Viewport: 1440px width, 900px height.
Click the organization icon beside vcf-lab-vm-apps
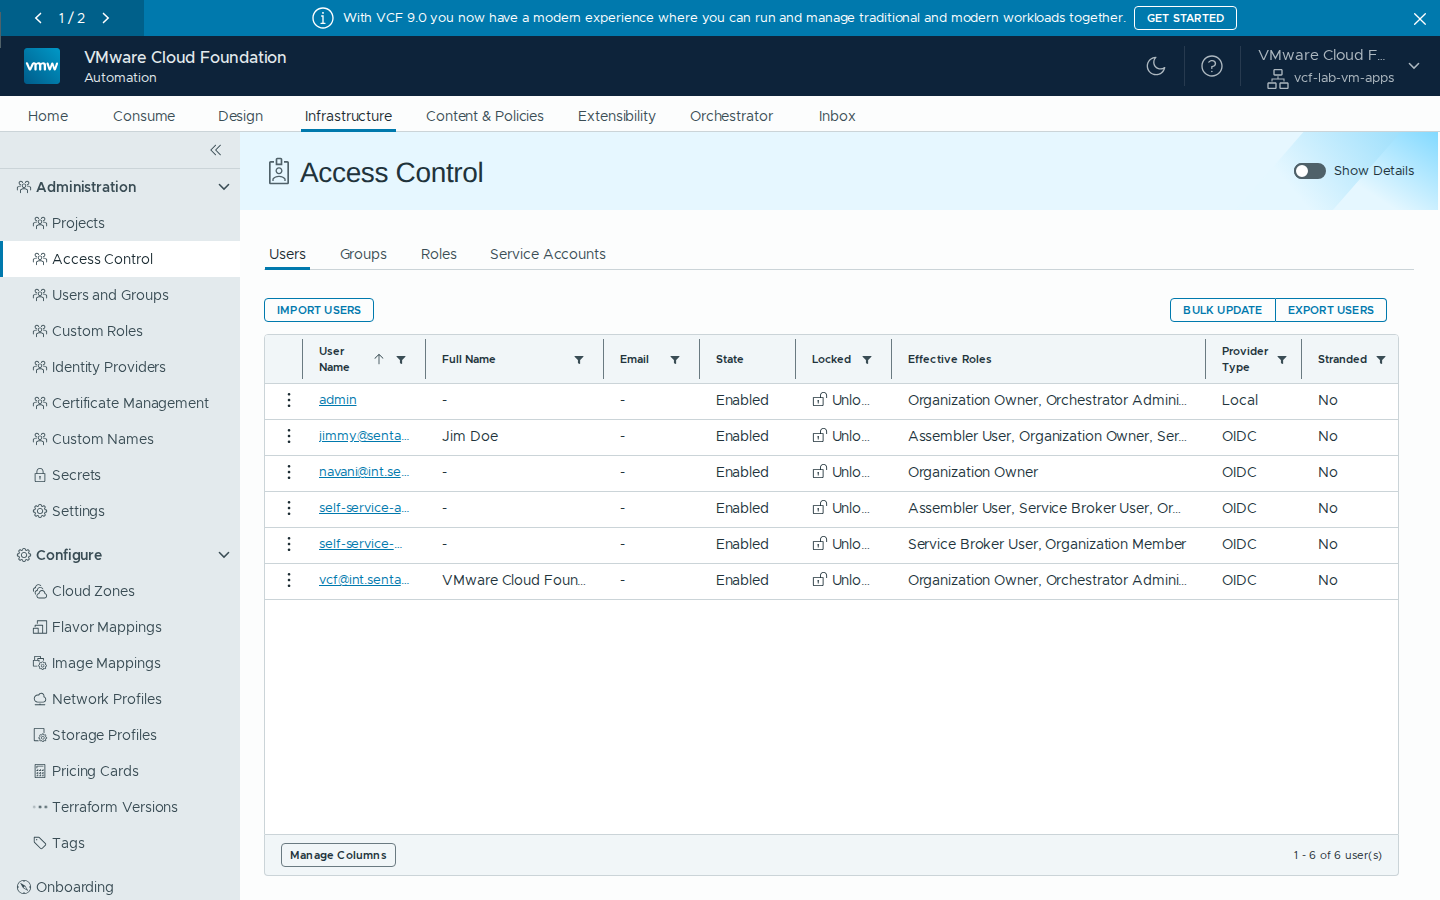pos(1278,79)
